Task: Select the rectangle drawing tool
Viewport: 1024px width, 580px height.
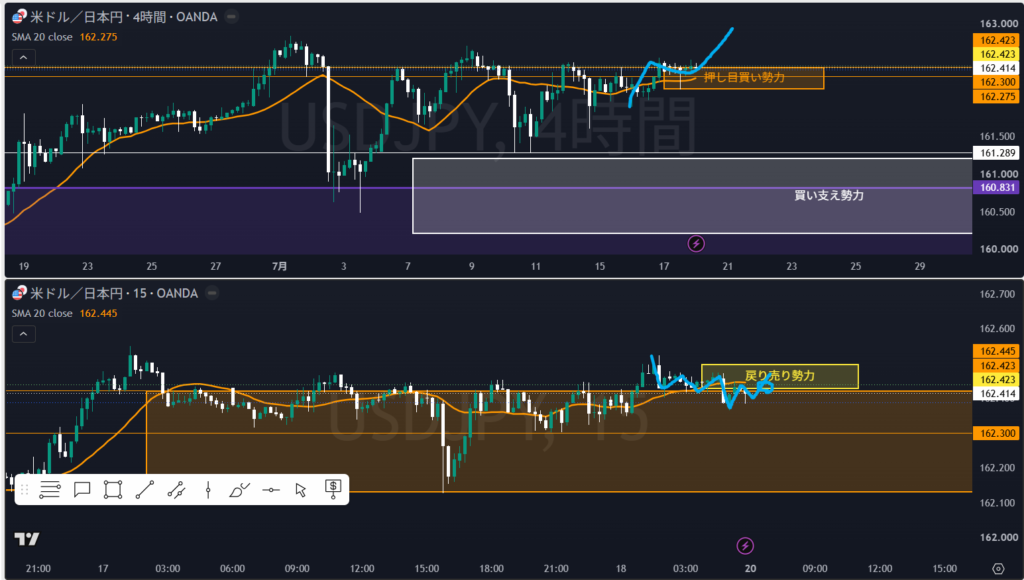Action: point(113,489)
